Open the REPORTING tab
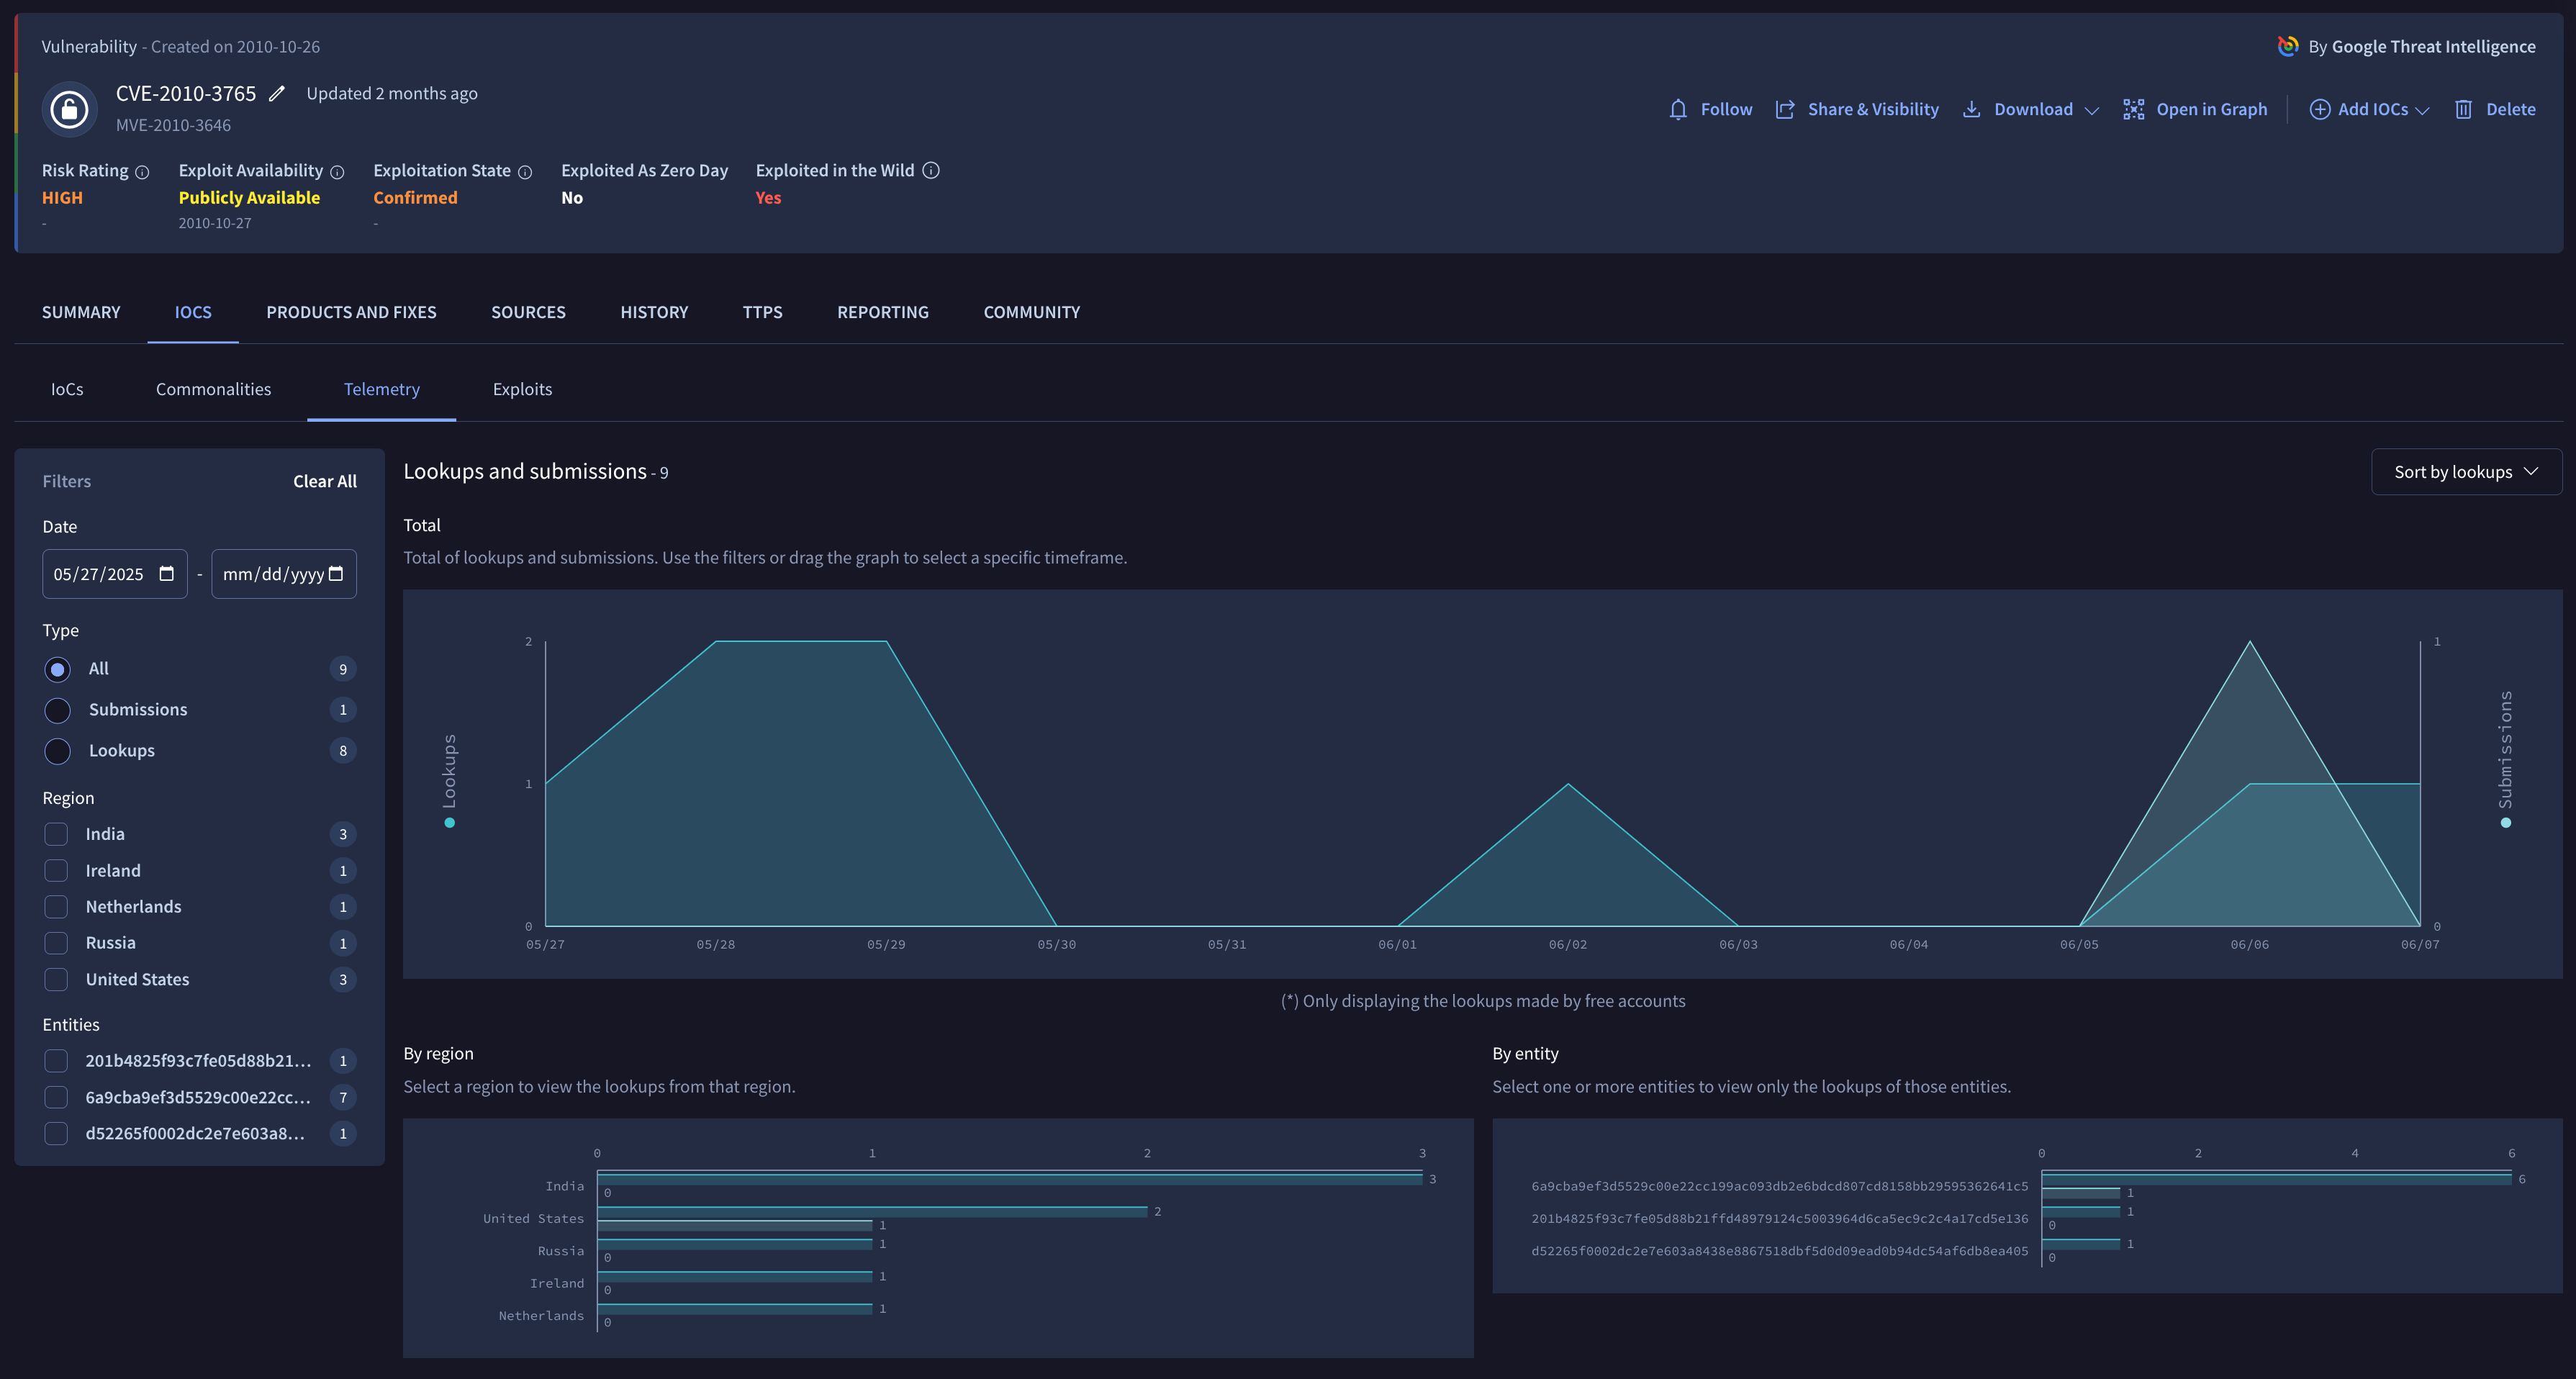2576x1379 pixels. [883, 312]
